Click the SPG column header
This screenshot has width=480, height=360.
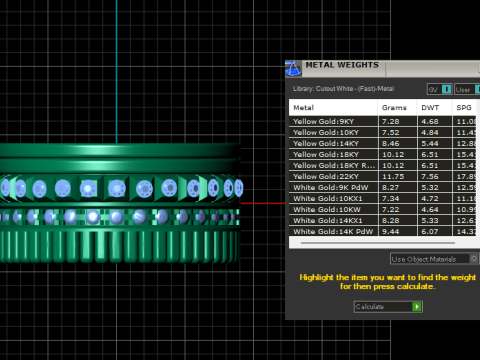click(464, 107)
